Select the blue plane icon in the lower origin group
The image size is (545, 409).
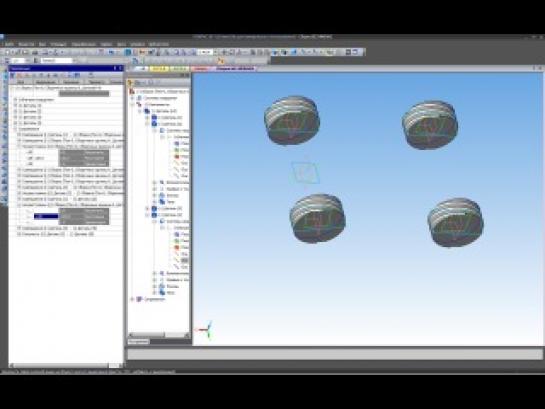[x=177, y=234]
